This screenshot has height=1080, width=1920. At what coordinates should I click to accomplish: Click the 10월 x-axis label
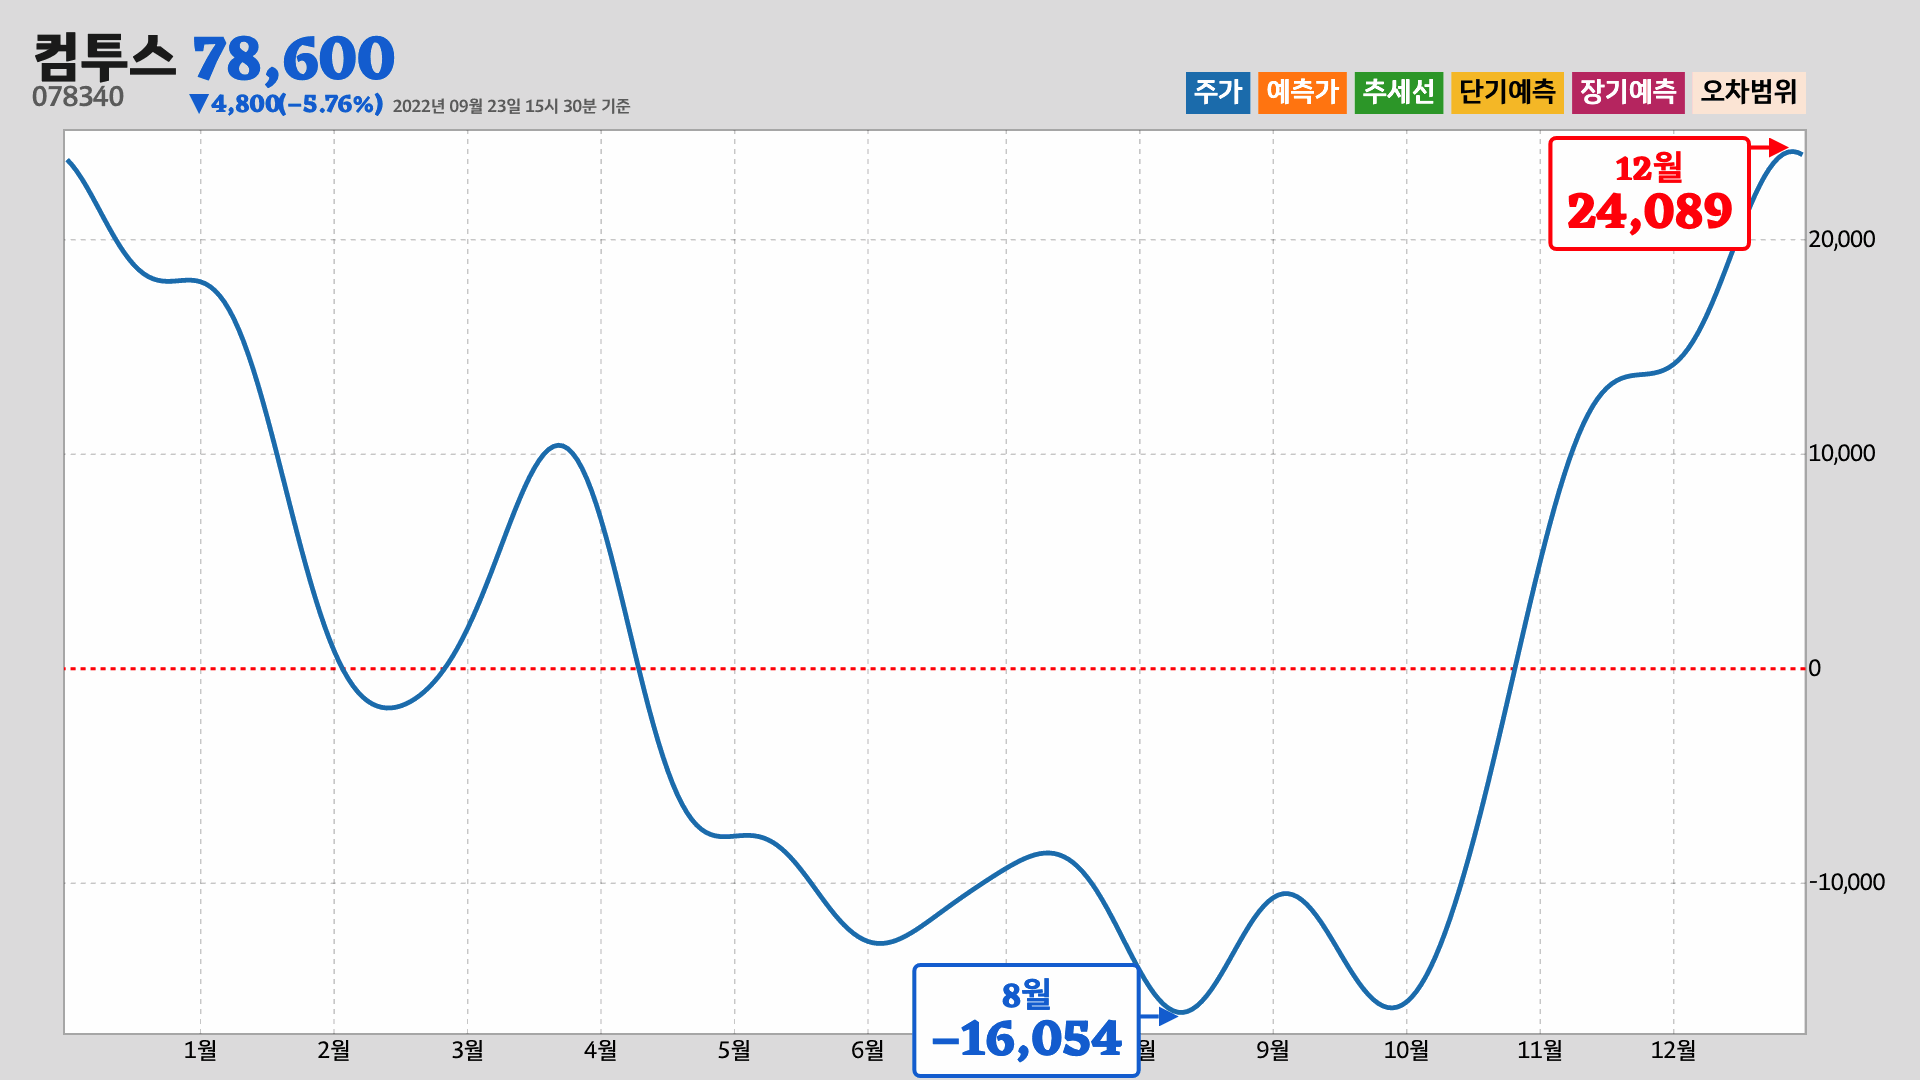coord(1406,1050)
